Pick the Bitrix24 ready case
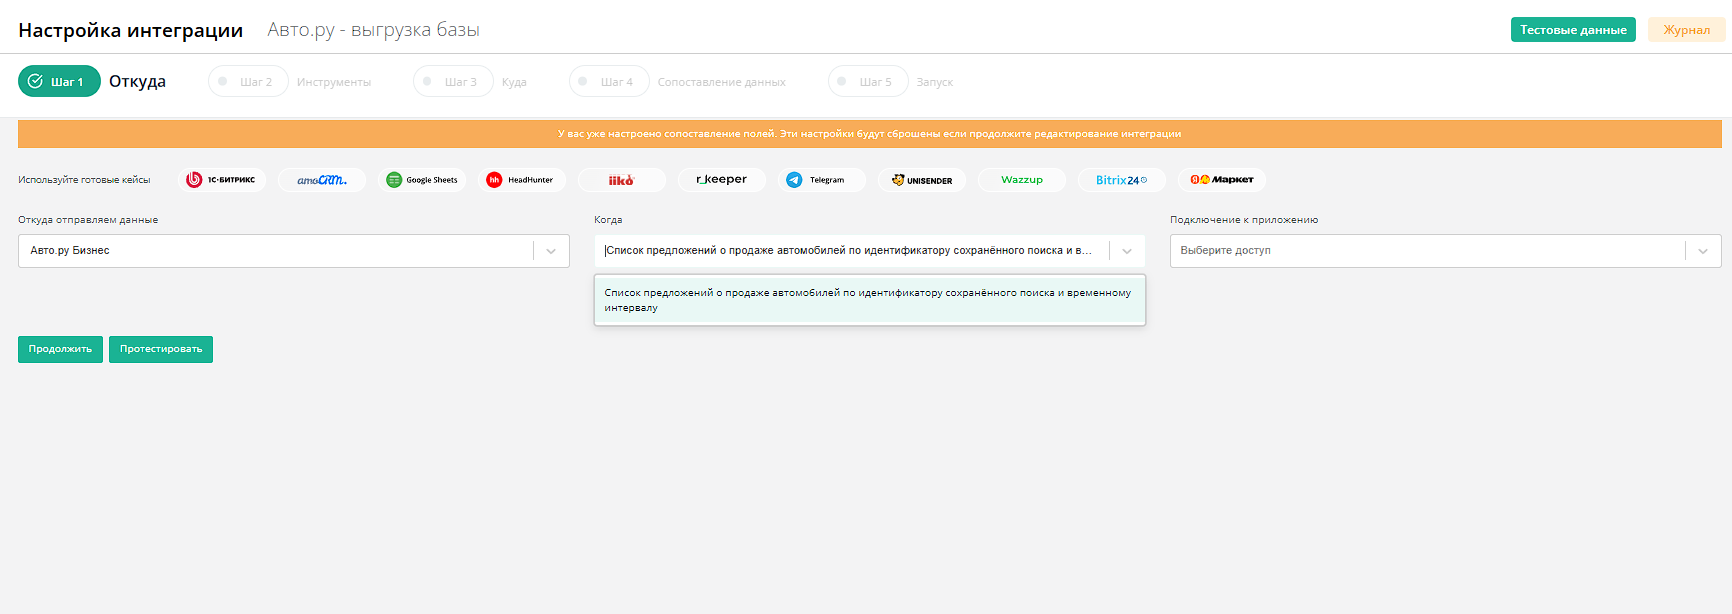This screenshot has height=614, width=1732. coord(1122,180)
